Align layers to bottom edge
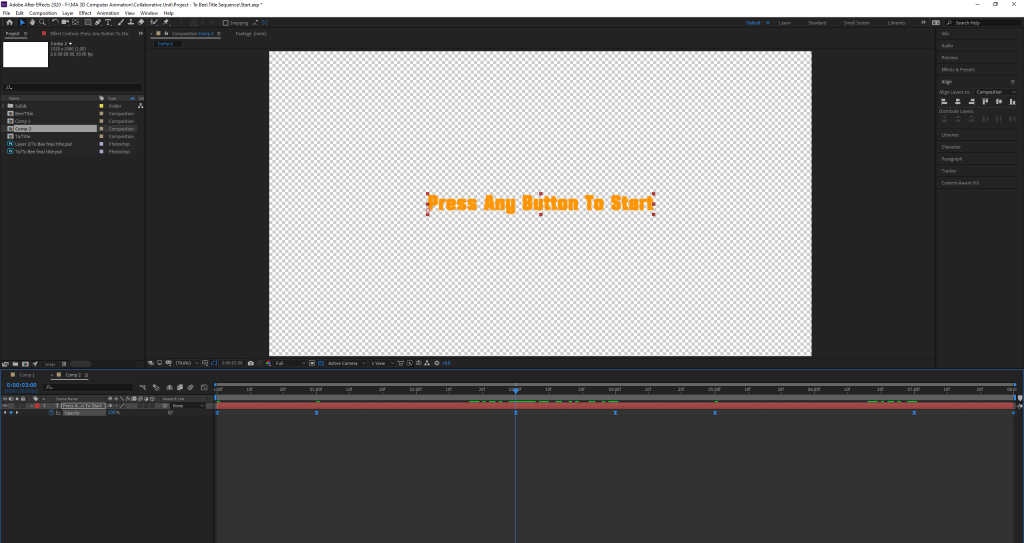 (1012, 101)
